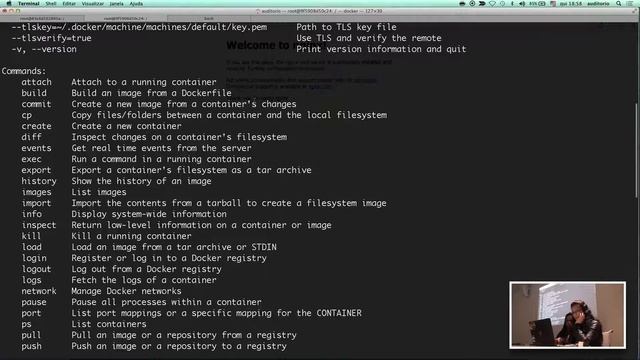This screenshot has height=360, width=640.
Task: Click the 'import' command row
Action: pos(204,203)
